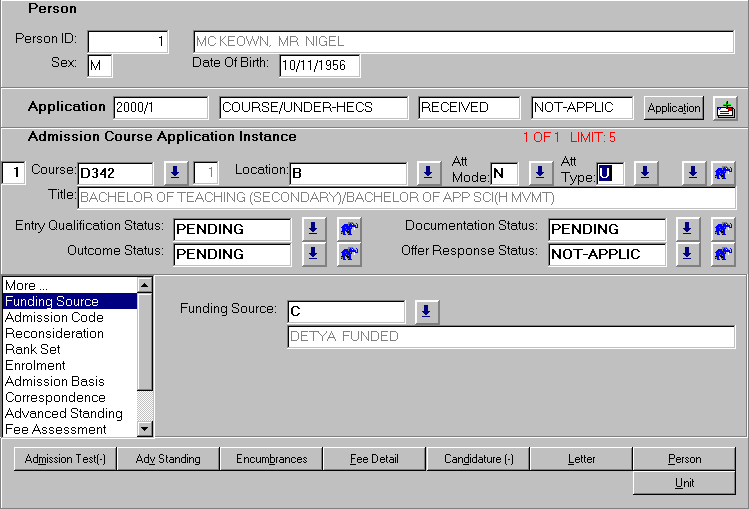Open the Course lookup arrow
Screen dimensions: 749x509
click(174, 173)
